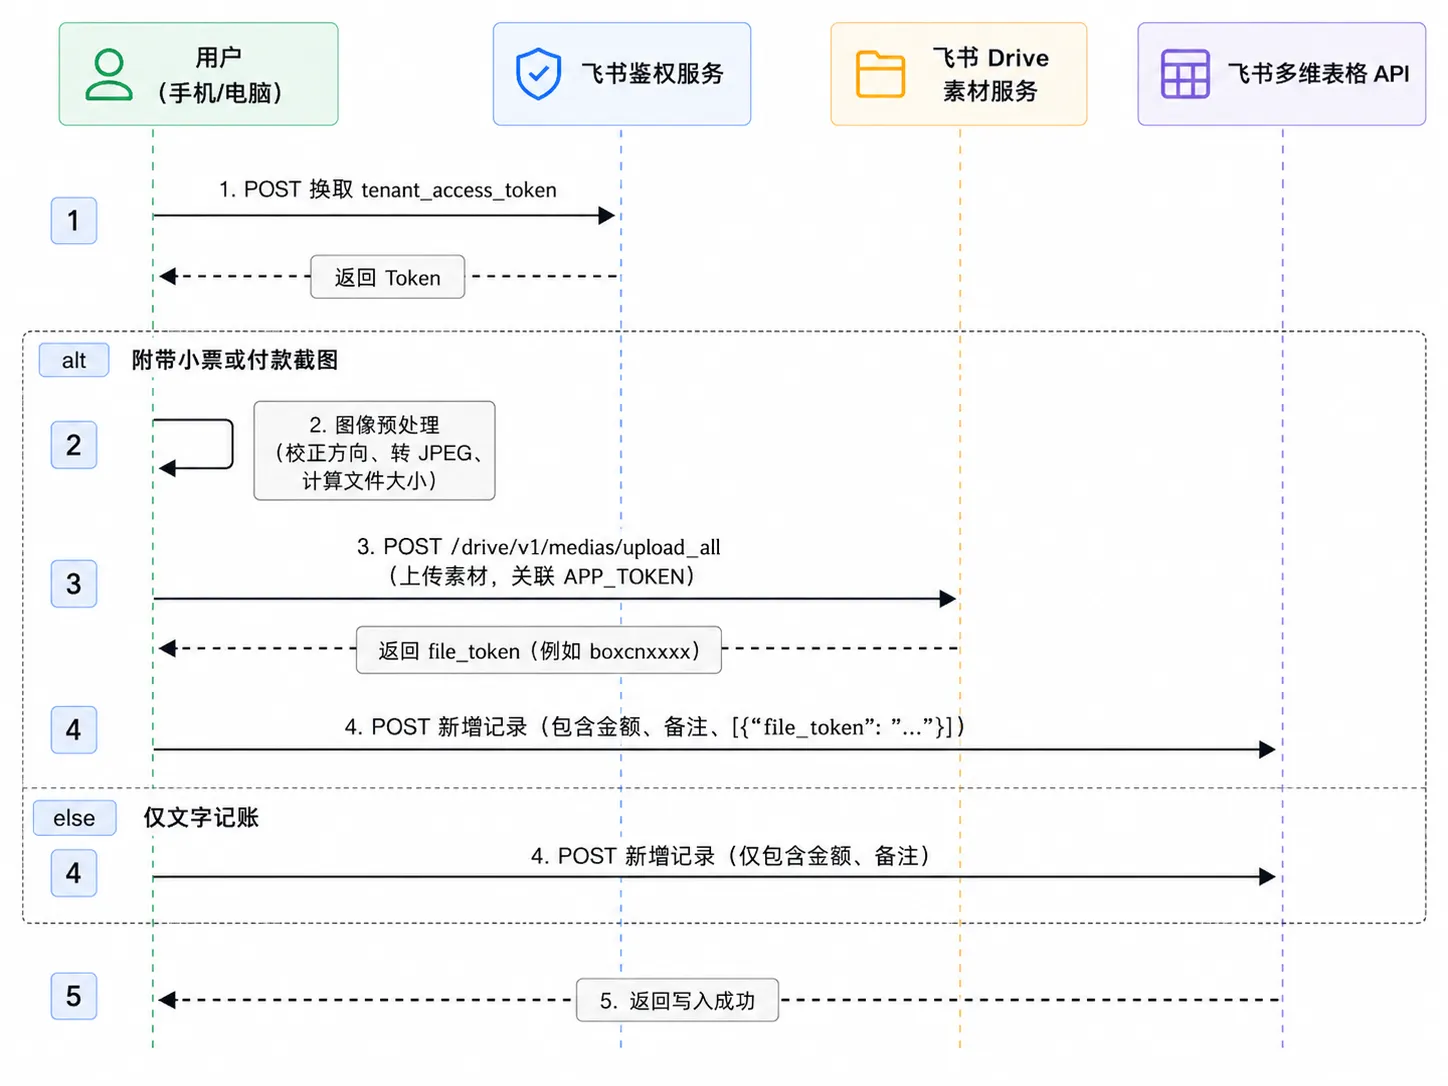Click the folder icon for 飞书 Drive 素材服务
This screenshot has width=1448, height=1086.
[880, 74]
